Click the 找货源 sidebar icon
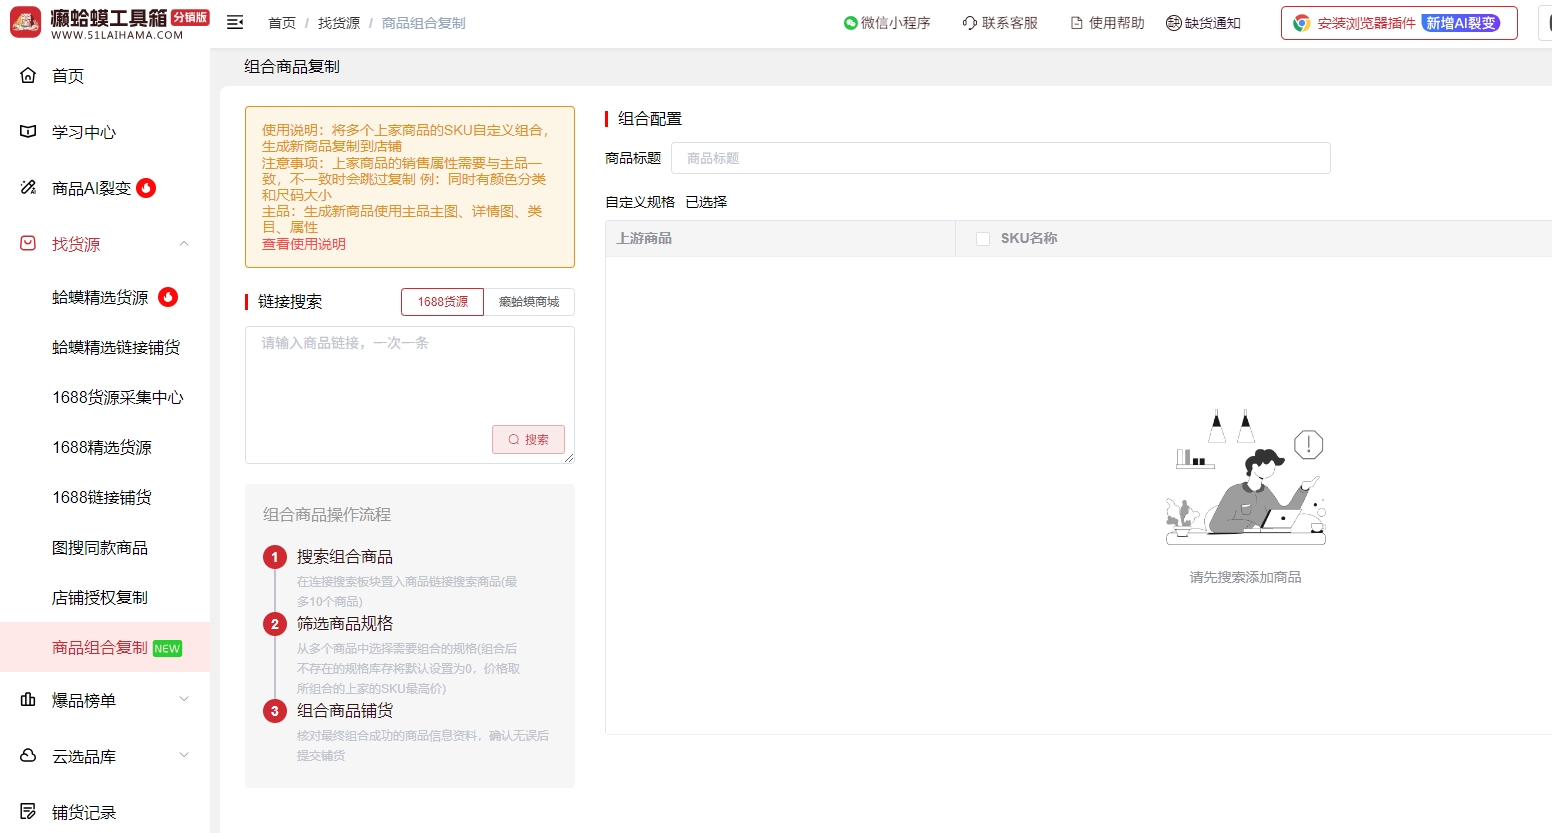This screenshot has height=833, width=1552. [x=28, y=243]
